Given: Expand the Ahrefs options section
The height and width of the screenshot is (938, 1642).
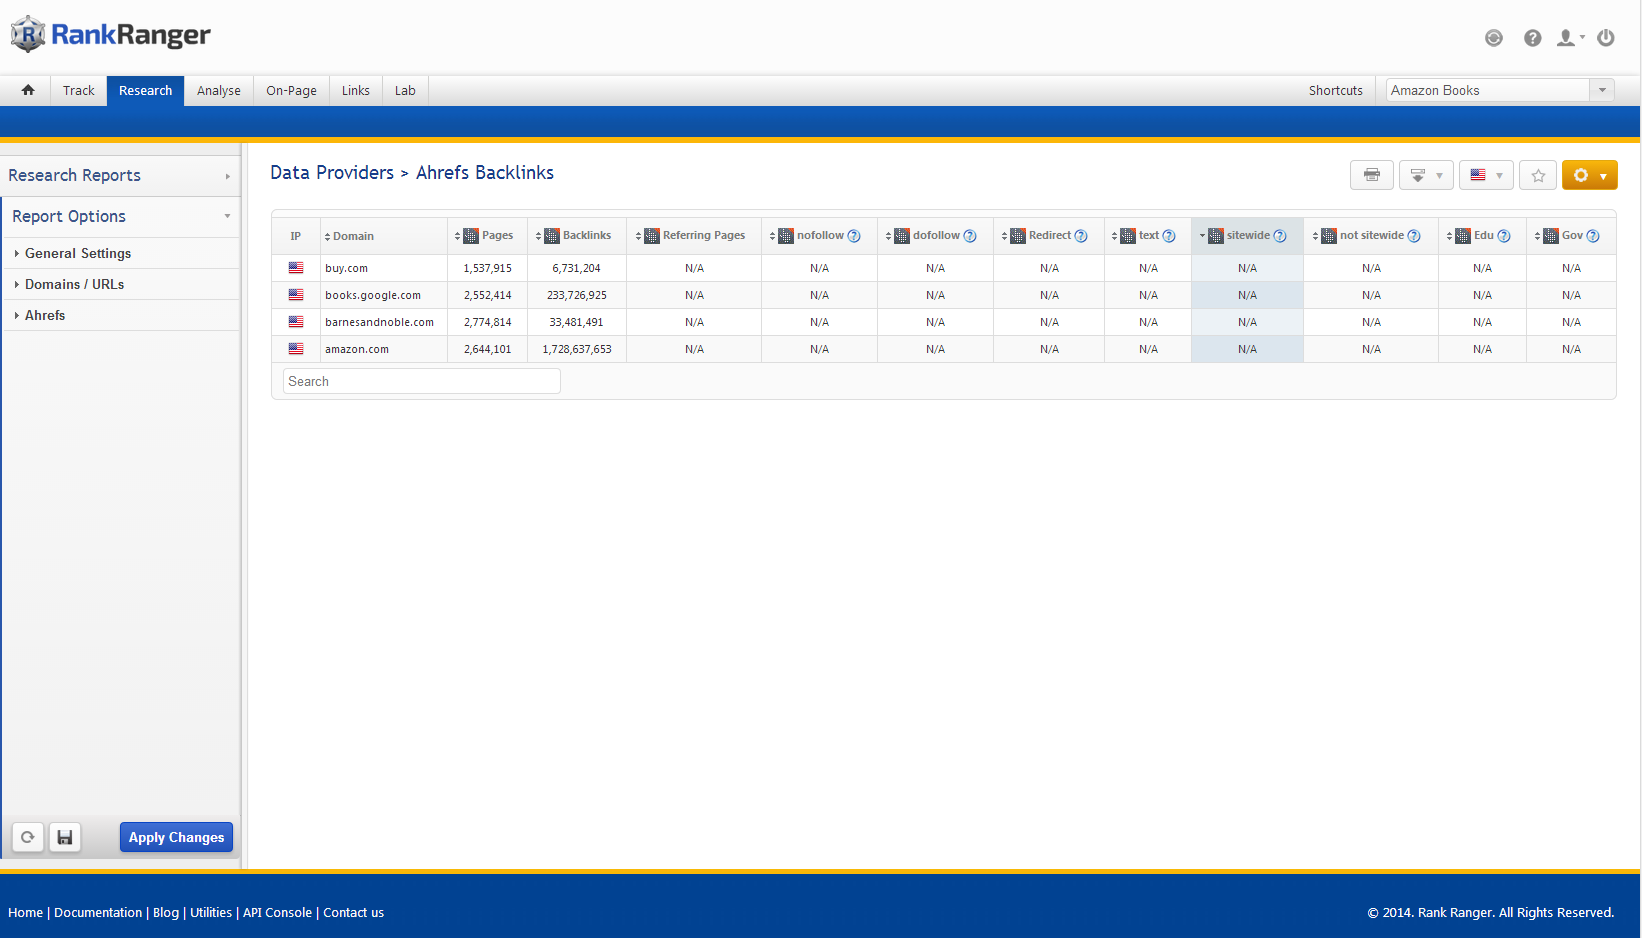Looking at the screenshot, I should (45, 315).
